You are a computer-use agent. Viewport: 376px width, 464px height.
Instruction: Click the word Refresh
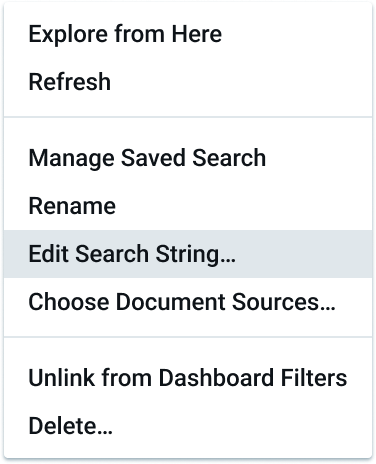coord(70,82)
